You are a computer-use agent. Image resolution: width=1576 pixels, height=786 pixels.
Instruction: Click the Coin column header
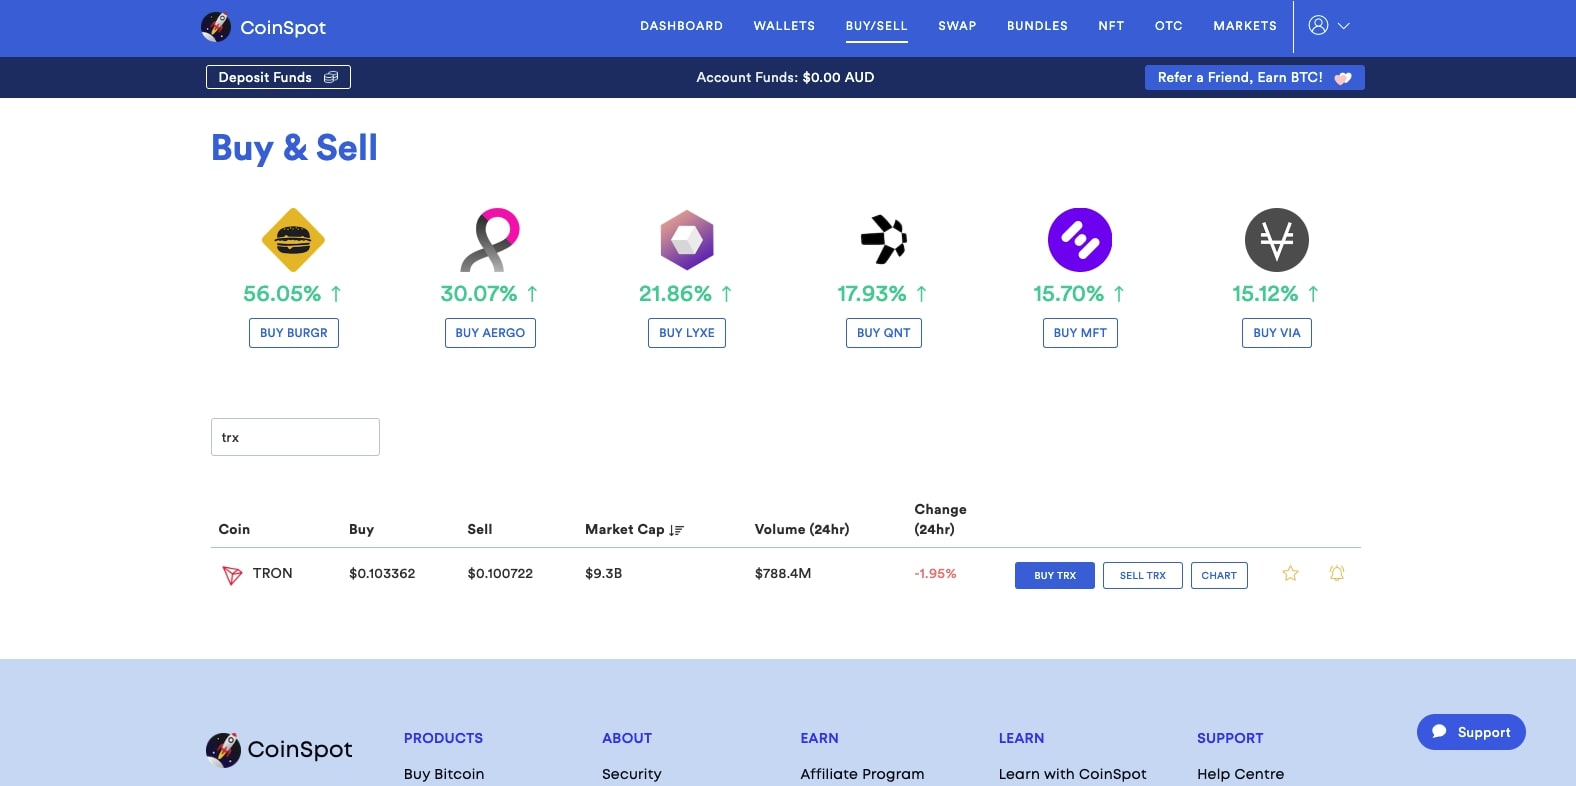tap(234, 529)
